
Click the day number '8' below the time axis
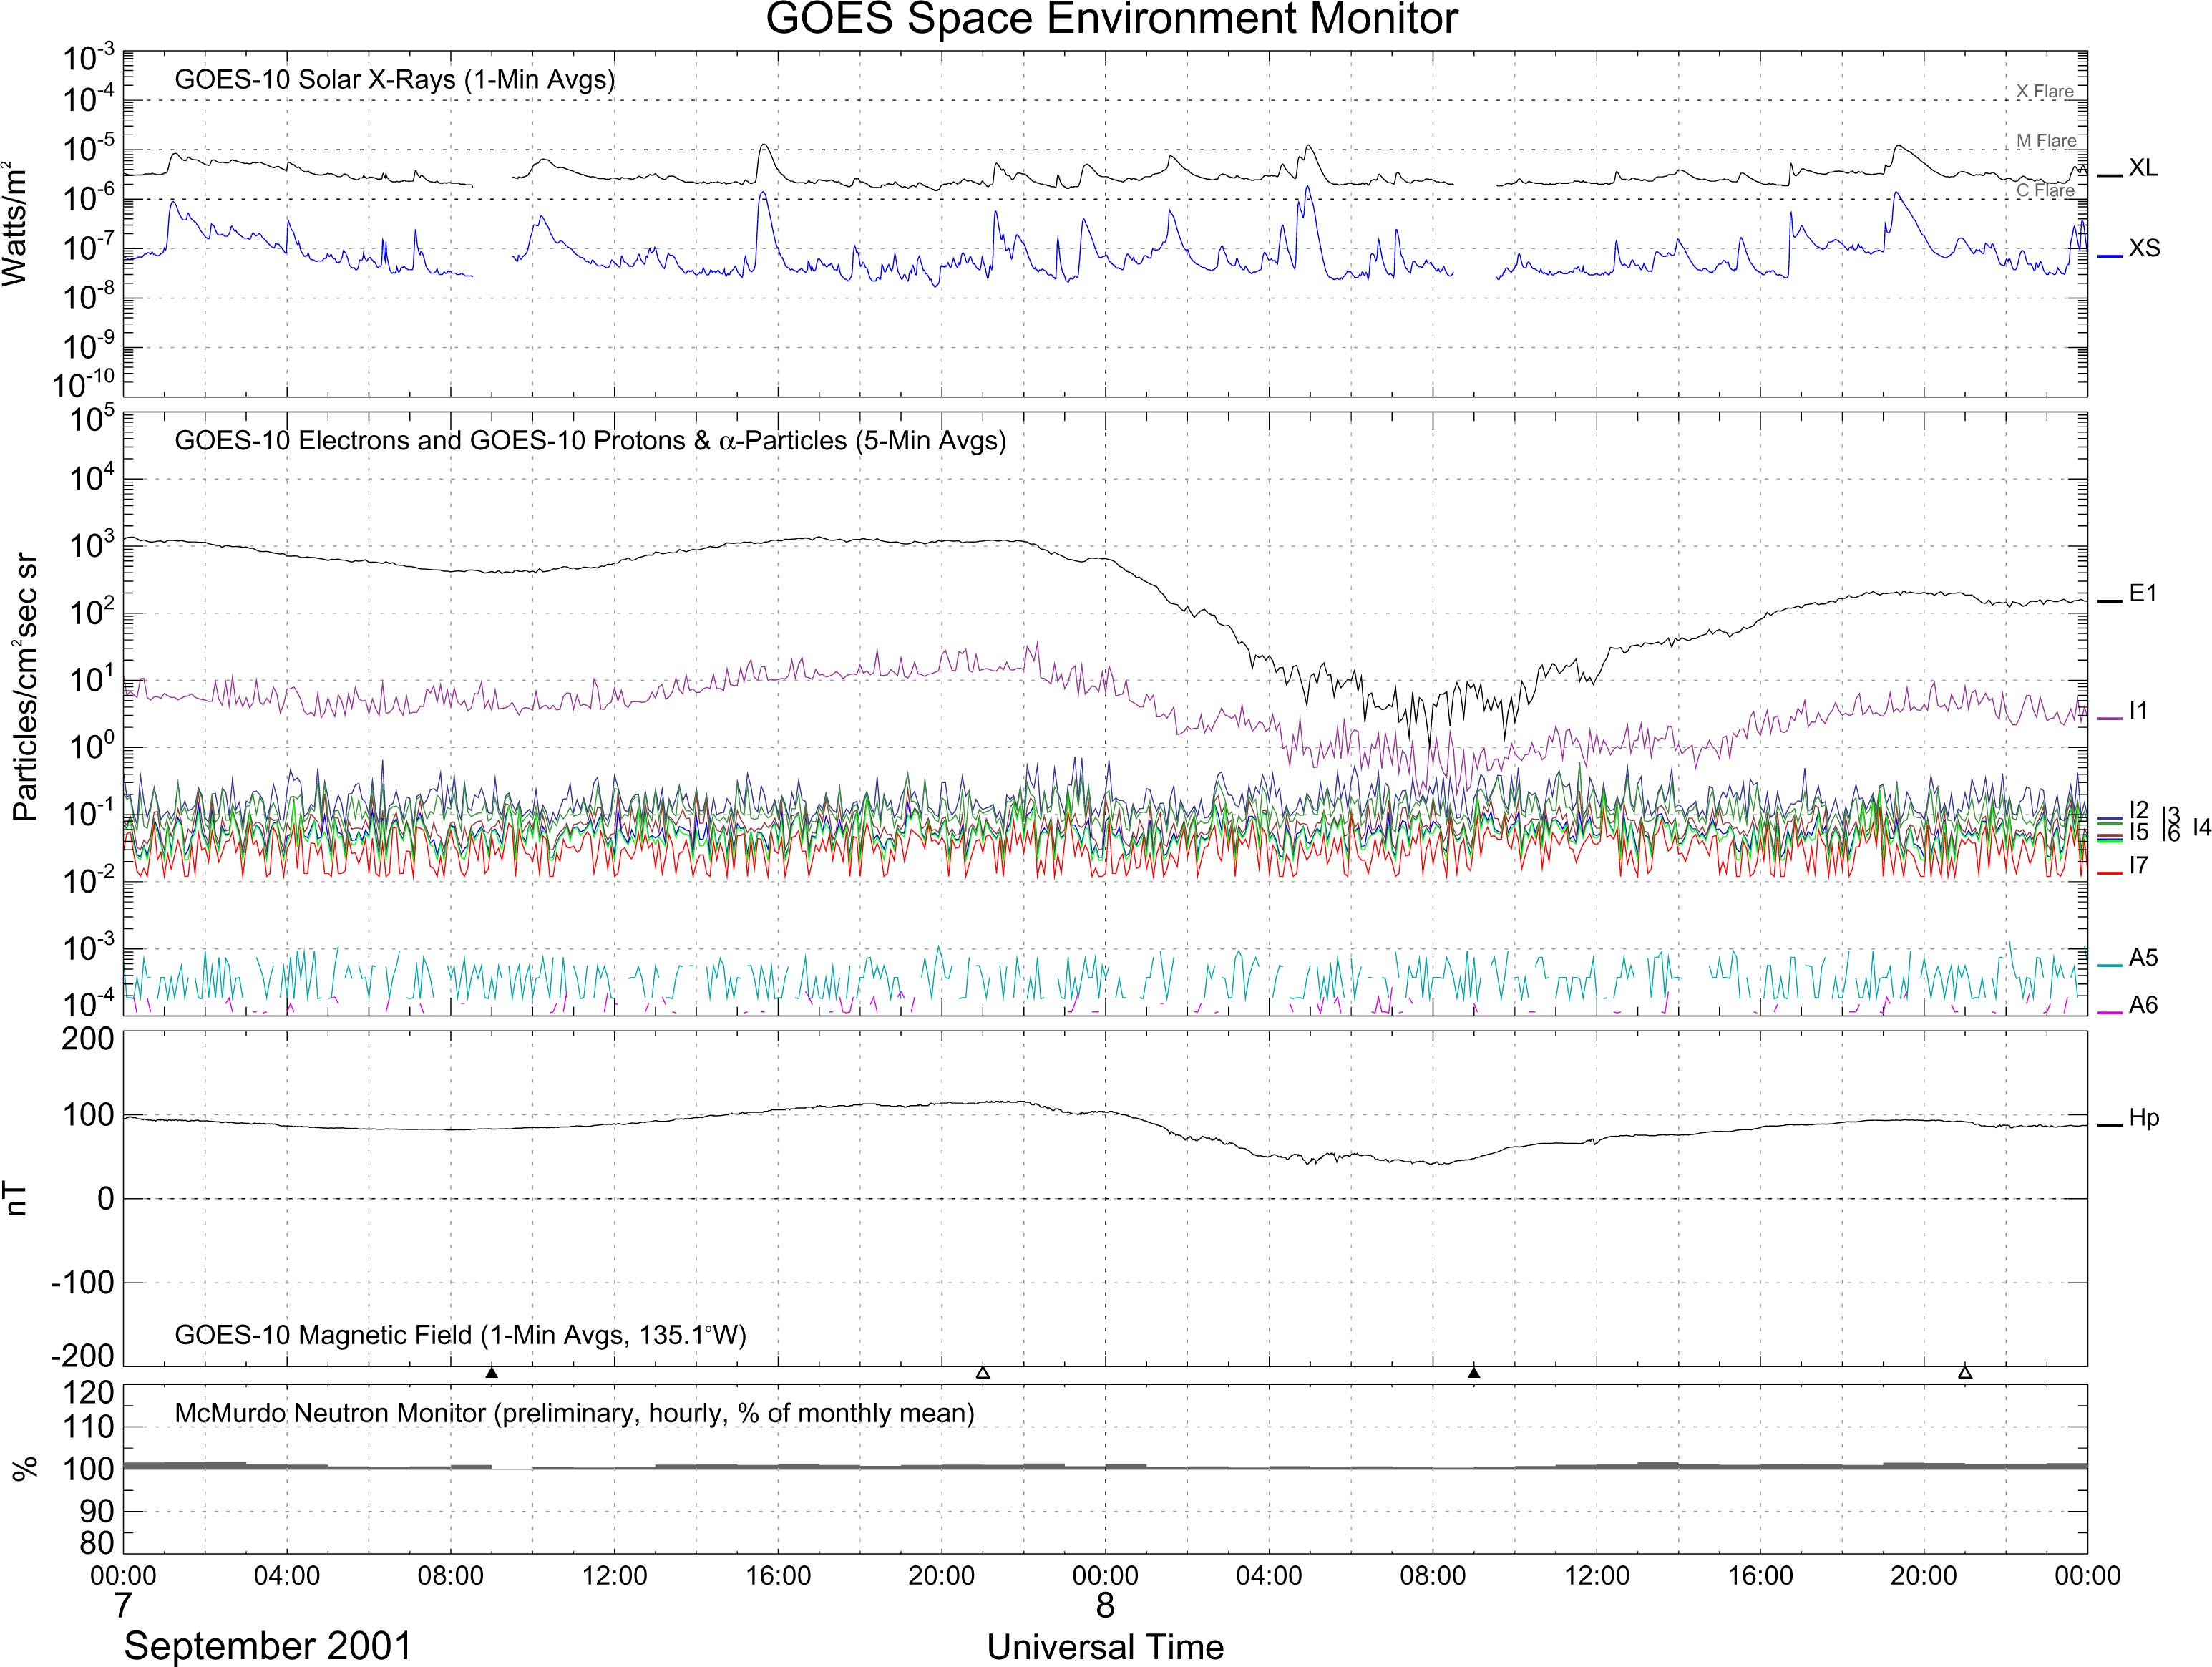[1104, 1606]
